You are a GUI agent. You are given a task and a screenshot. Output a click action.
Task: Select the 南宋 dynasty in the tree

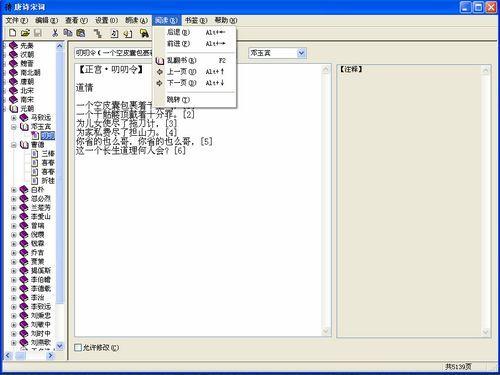pos(27,99)
